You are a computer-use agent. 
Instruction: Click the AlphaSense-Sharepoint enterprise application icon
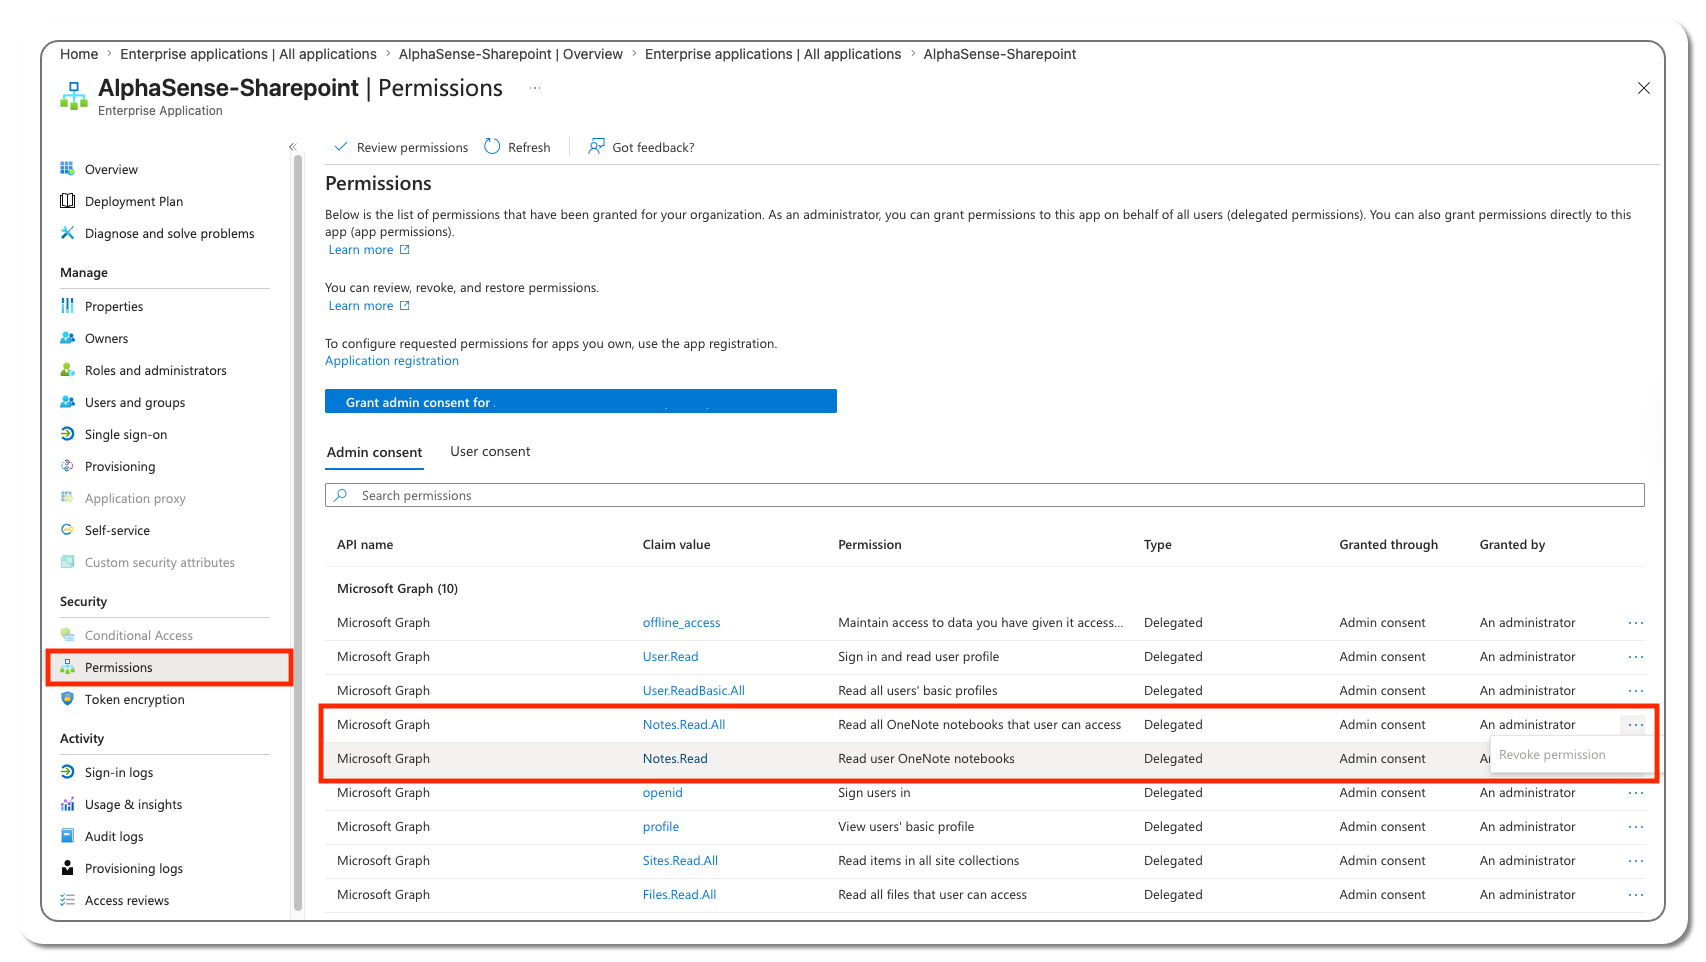74,96
